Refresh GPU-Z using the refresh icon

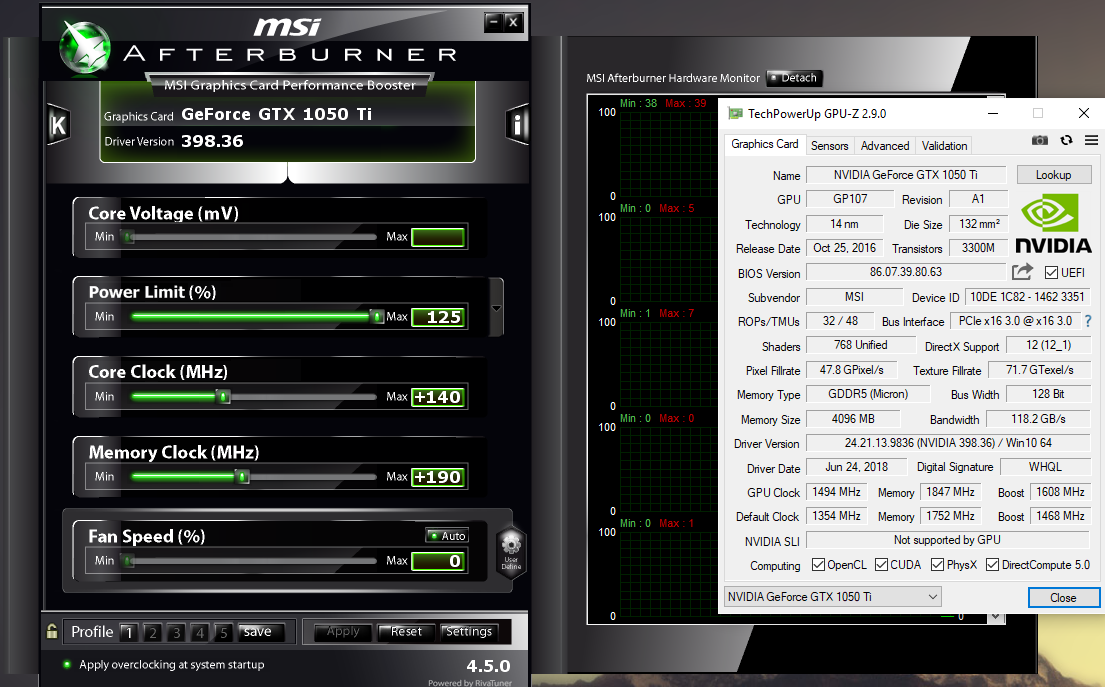click(1066, 140)
